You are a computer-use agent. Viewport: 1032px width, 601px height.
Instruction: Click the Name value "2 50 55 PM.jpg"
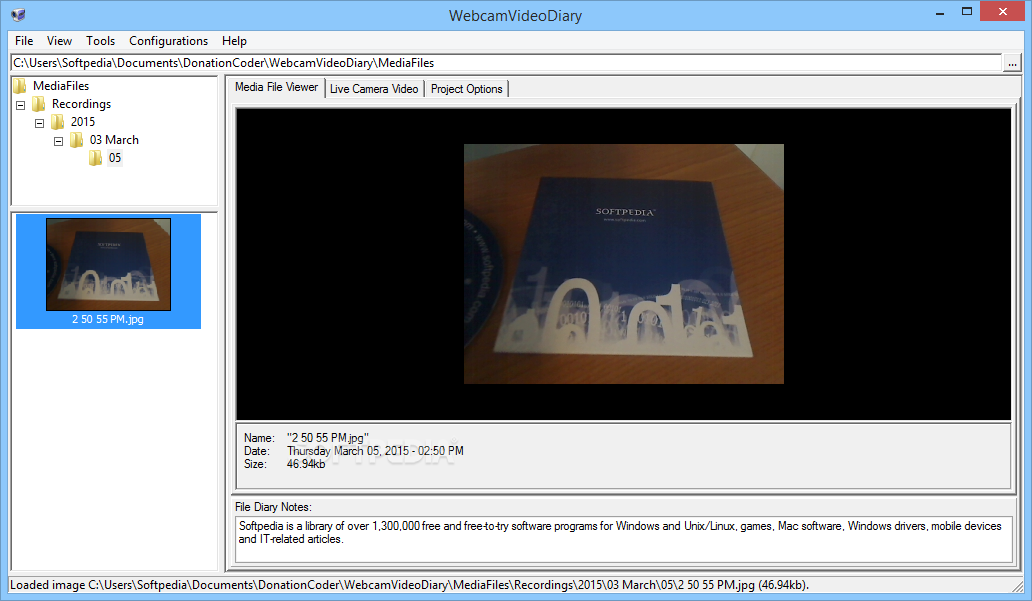coord(328,438)
